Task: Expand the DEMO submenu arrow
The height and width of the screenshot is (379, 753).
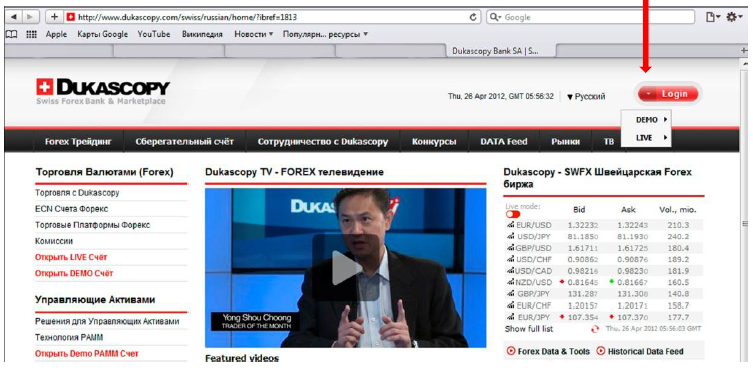Action: point(666,120)
